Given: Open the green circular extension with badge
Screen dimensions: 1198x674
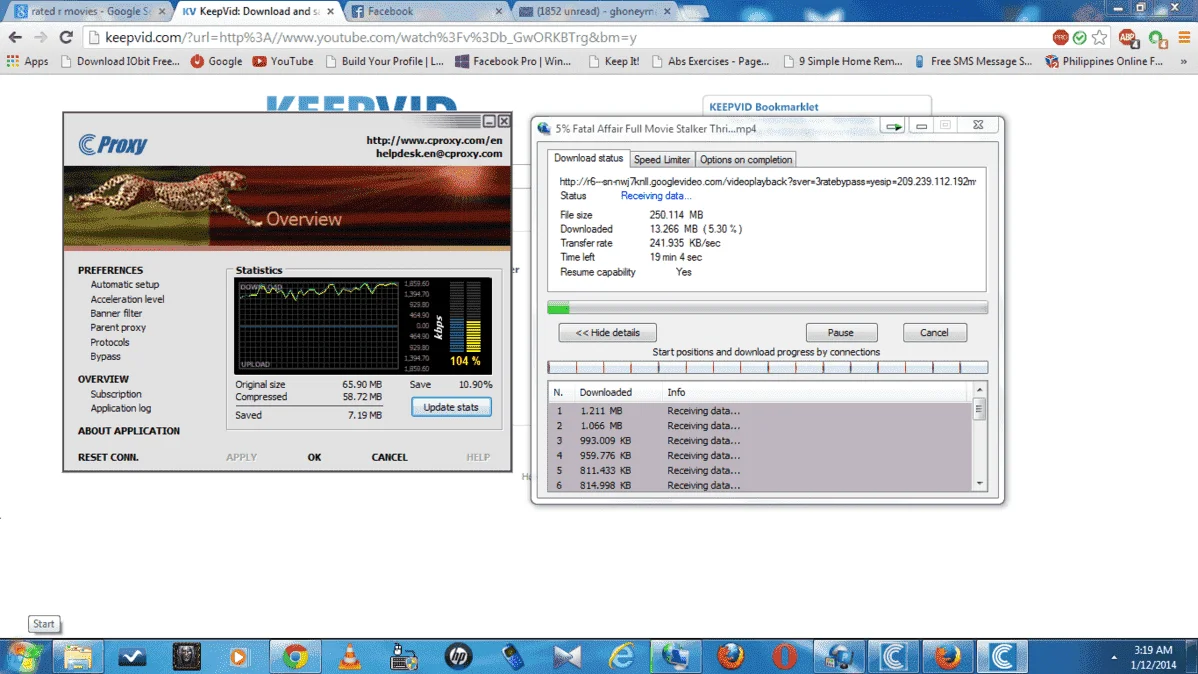Looking at the screenshot, I should [1157, 37].
